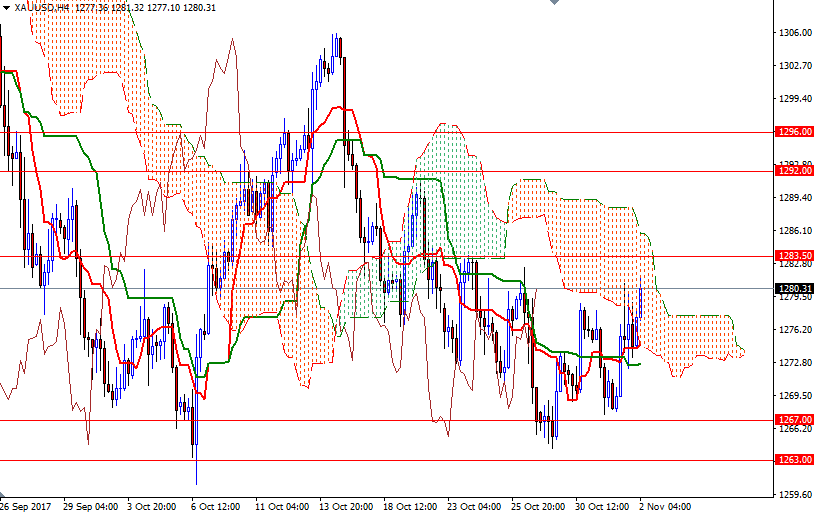Open the chart menu arrow beside XAUUSD,H4
Screen dimensions: 814x514
click(x=6, y=6)
